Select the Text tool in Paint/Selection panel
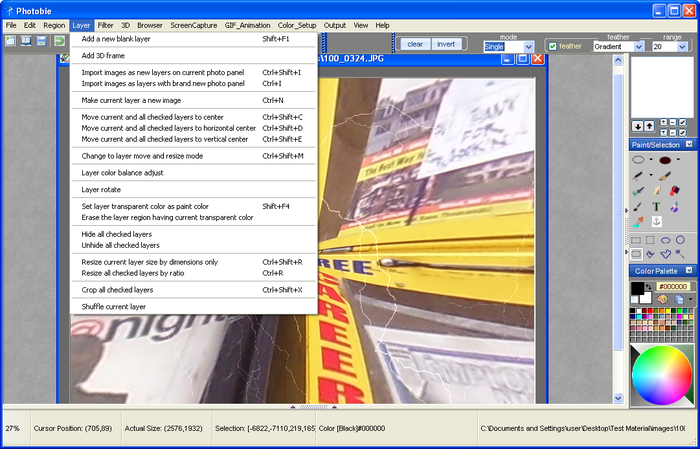The height and width of the screenshot is (449, 700). (x=656, y=206)
